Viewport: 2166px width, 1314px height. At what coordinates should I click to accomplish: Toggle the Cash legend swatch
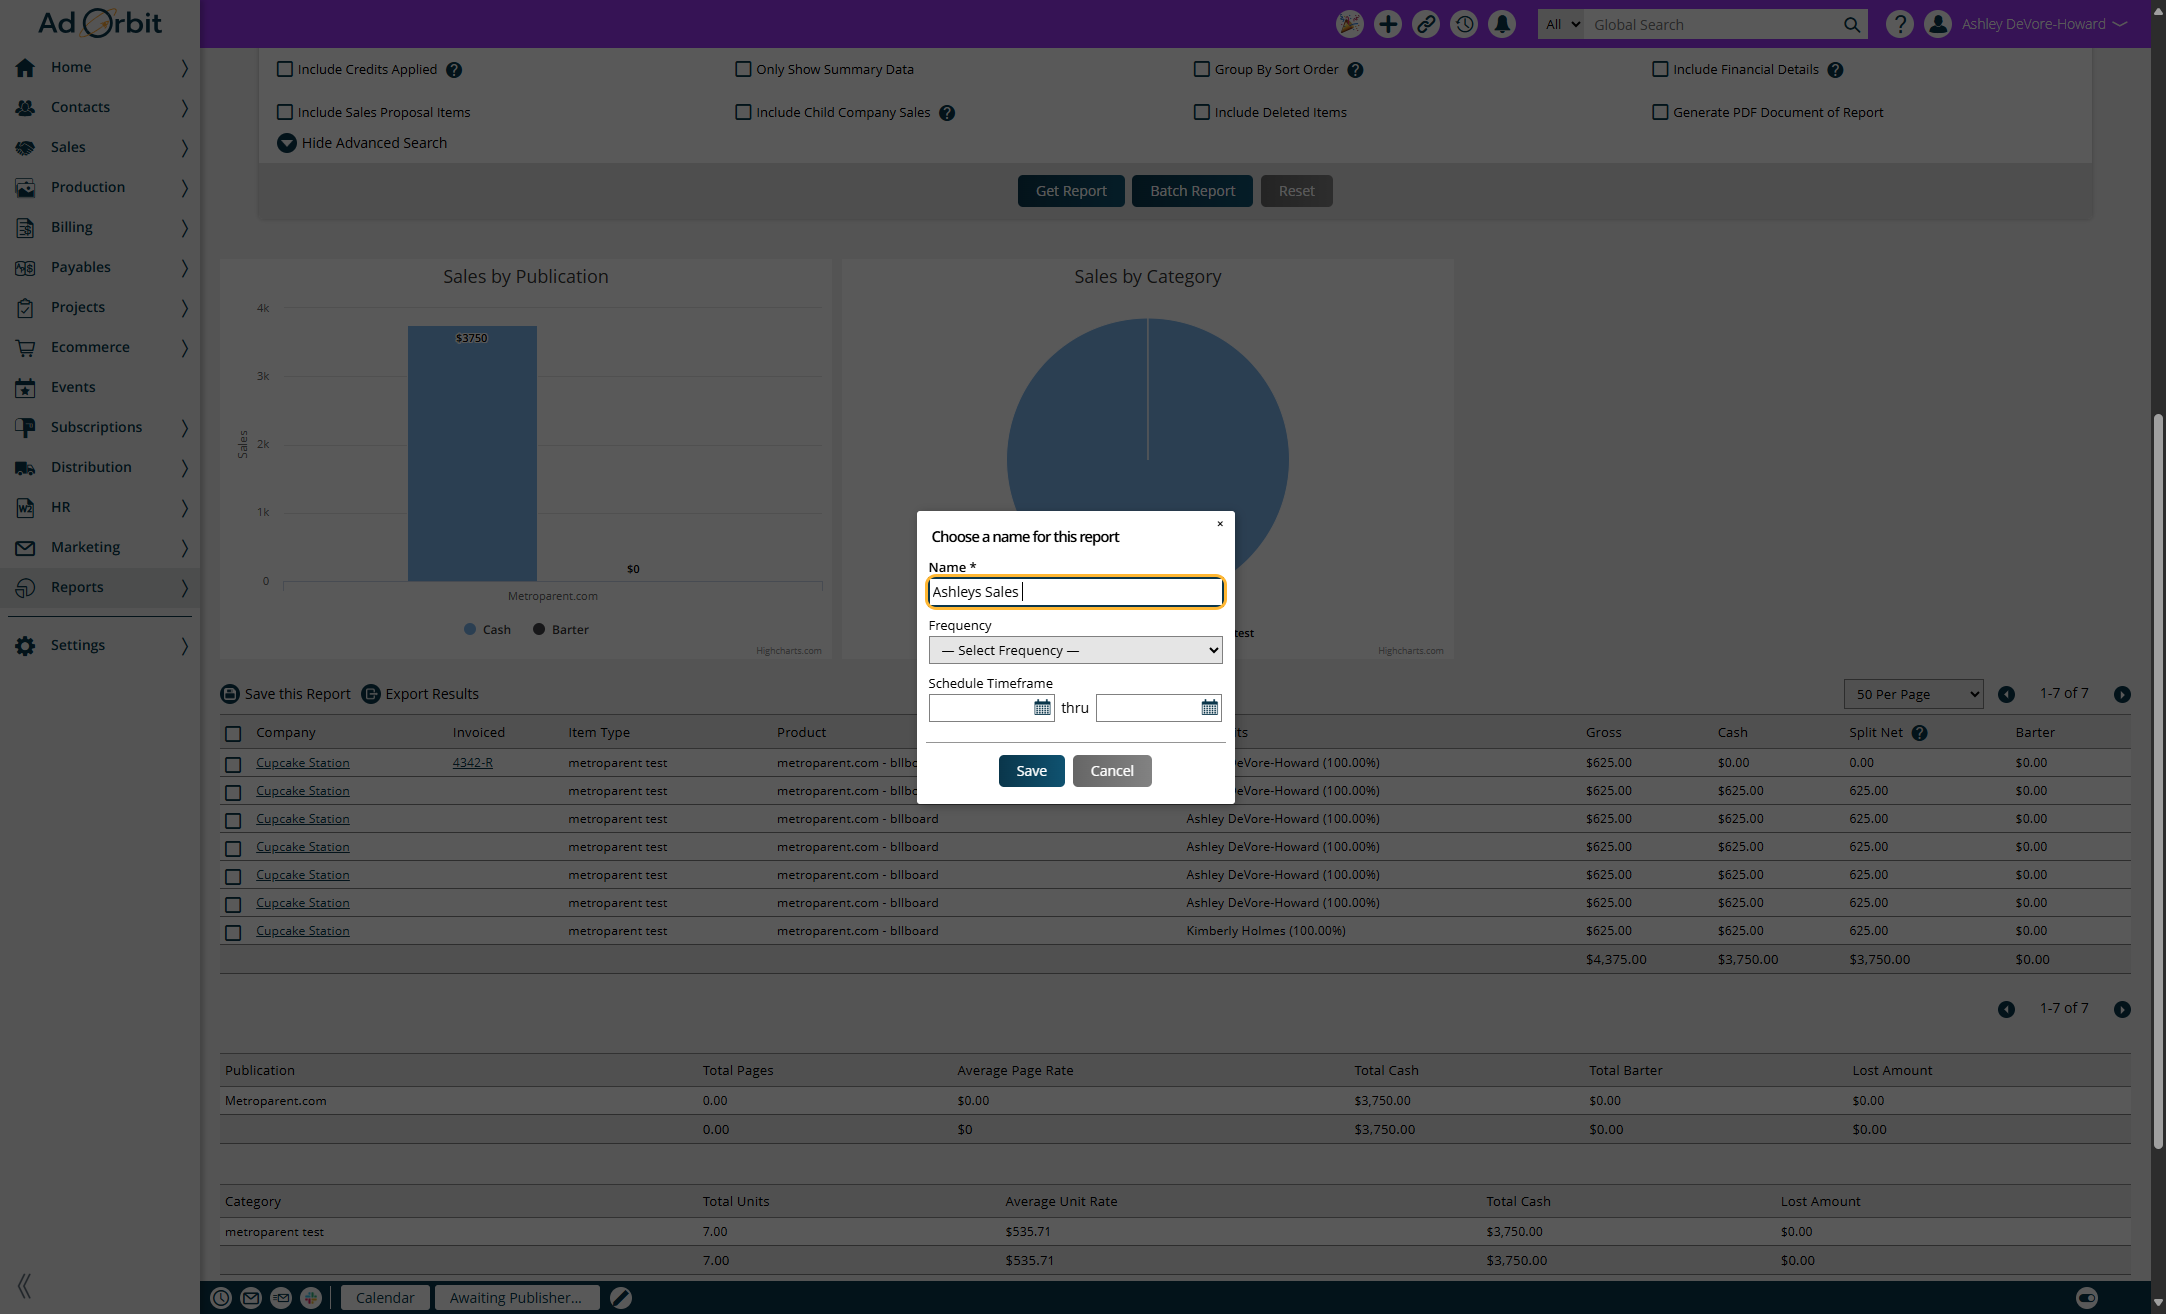470,629
